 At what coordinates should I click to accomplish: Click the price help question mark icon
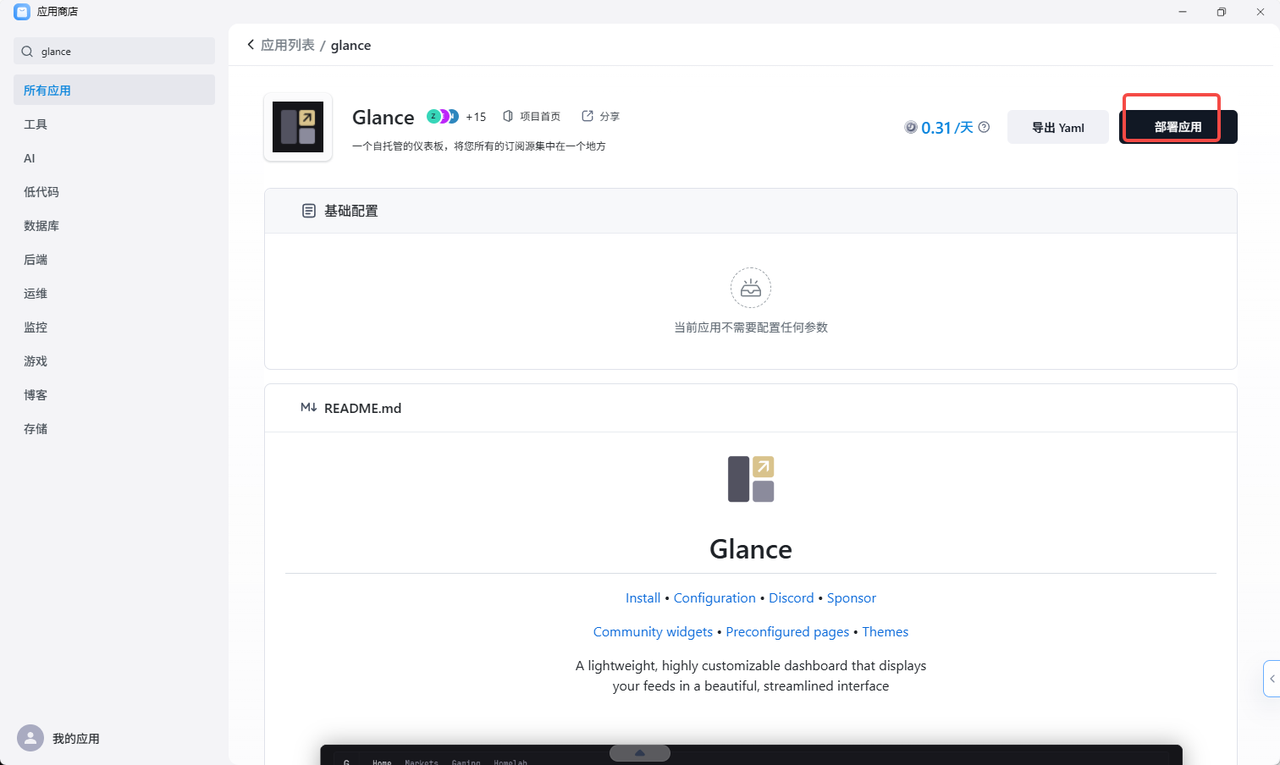pos(984,127)
